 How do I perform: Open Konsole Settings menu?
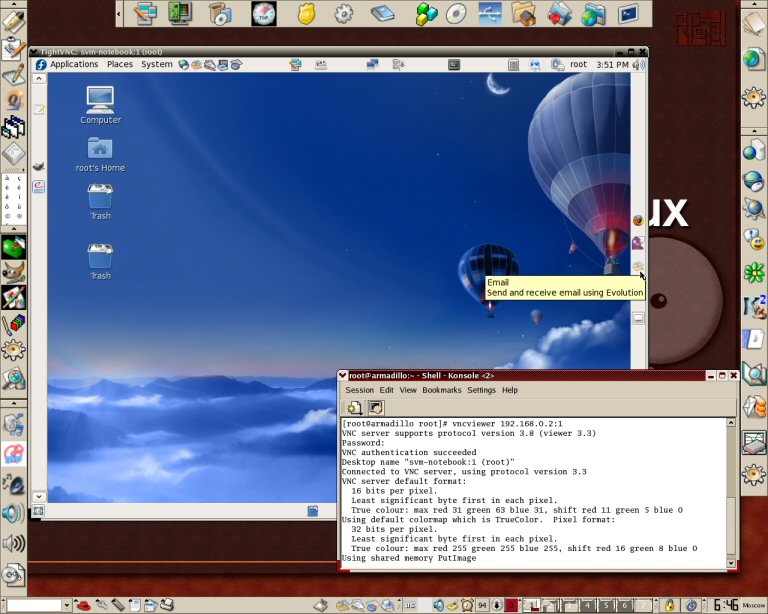click(481, 390)
